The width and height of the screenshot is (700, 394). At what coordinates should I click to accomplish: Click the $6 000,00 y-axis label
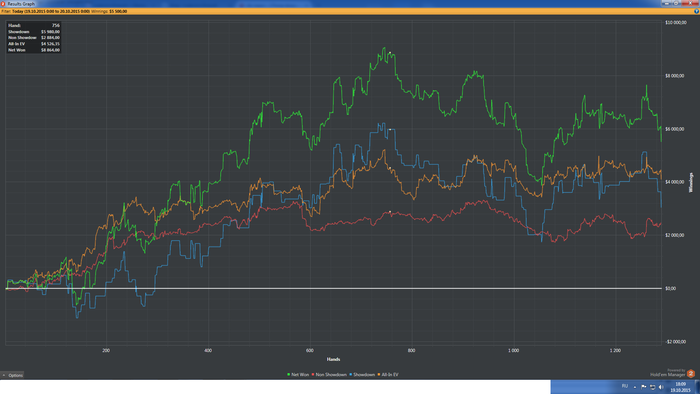(x=675, y=129)
